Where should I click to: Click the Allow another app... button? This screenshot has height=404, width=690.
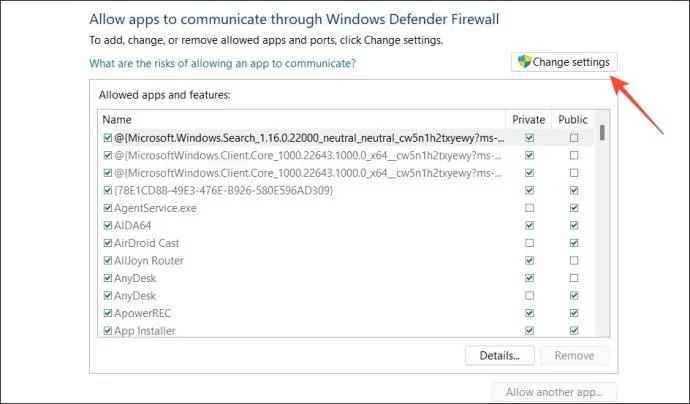(x=554, y=392)
